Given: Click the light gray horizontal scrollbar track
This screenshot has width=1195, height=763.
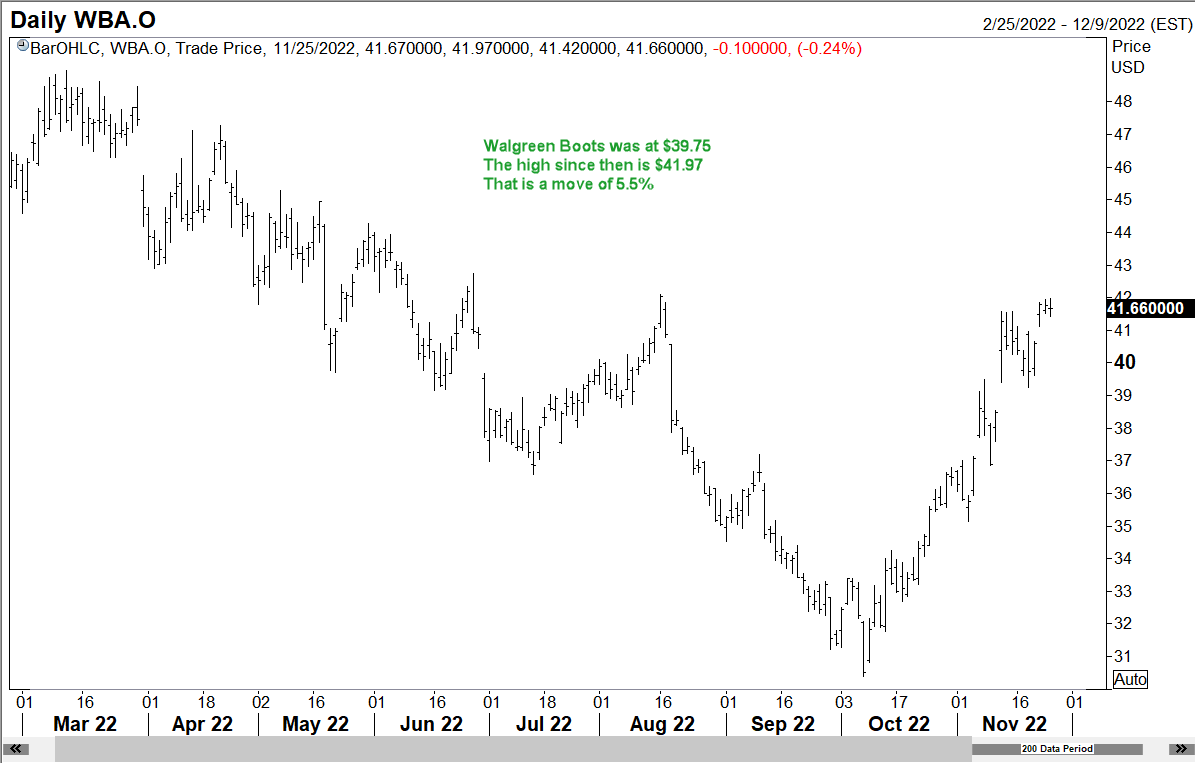Looking at the screenshot, I should click(x=513, y=750).
